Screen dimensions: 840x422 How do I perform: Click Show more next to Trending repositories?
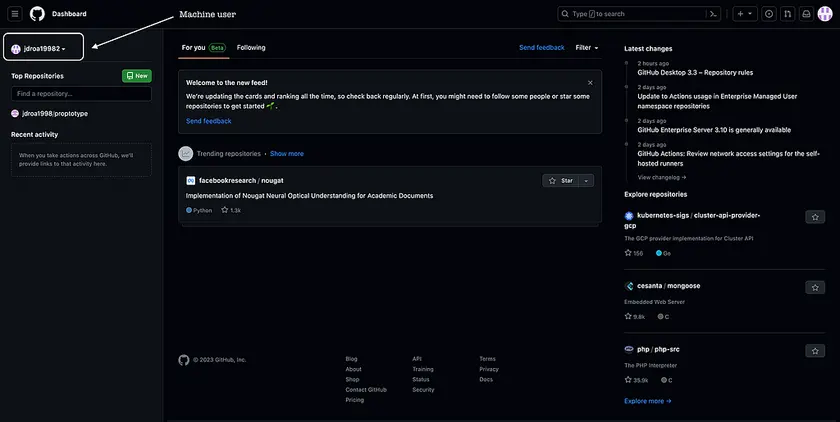(x=287, y=154)
